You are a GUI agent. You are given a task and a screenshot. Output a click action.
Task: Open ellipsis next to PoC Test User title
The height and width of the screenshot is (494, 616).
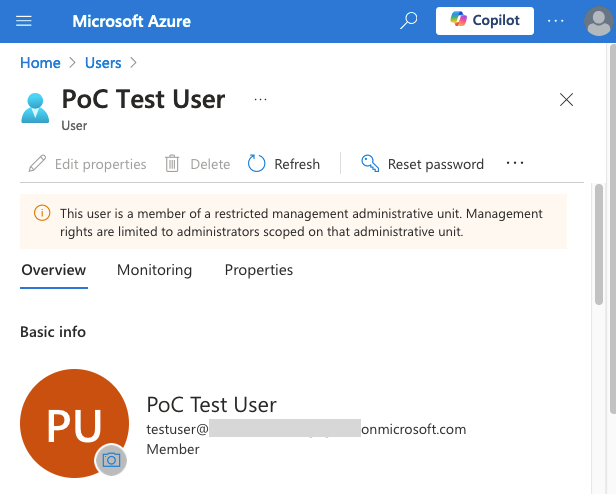pyautogui.click(x=260, y=100)
